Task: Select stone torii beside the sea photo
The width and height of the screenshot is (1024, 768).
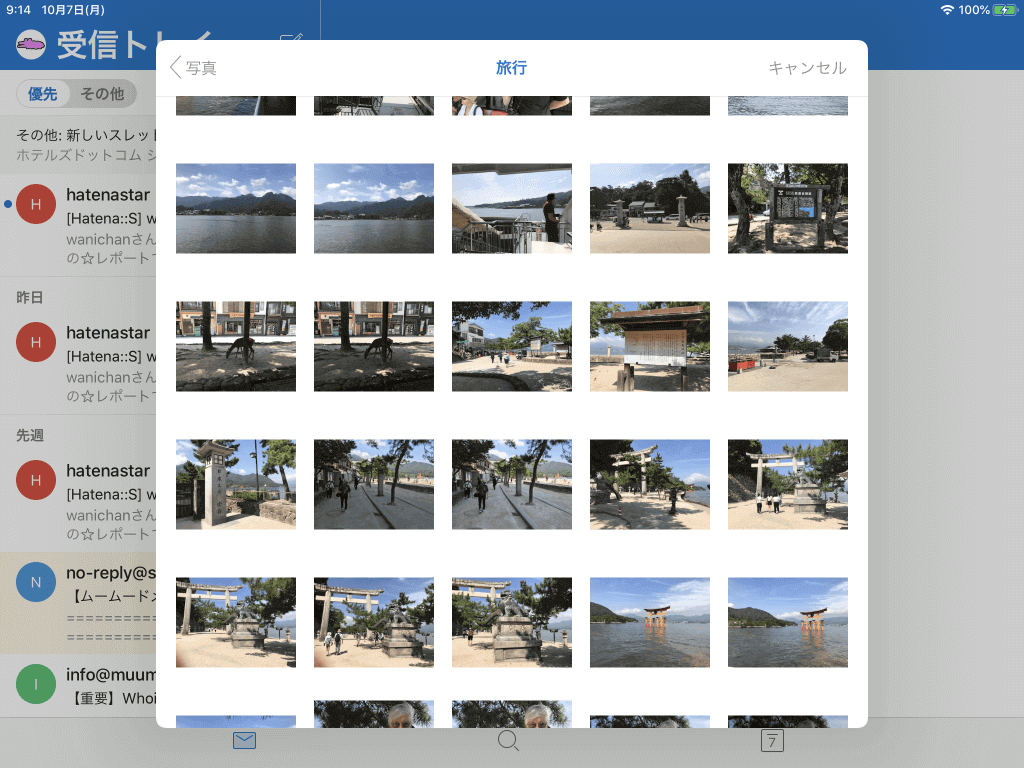Action: click(650, 484)
